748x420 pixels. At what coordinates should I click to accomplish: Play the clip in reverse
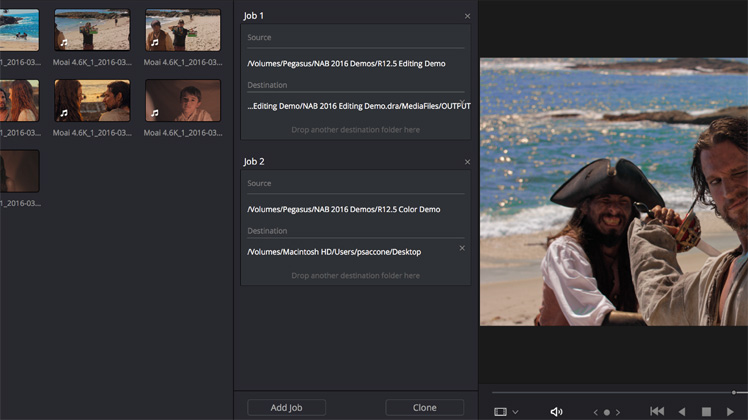[x=682, y=412]
